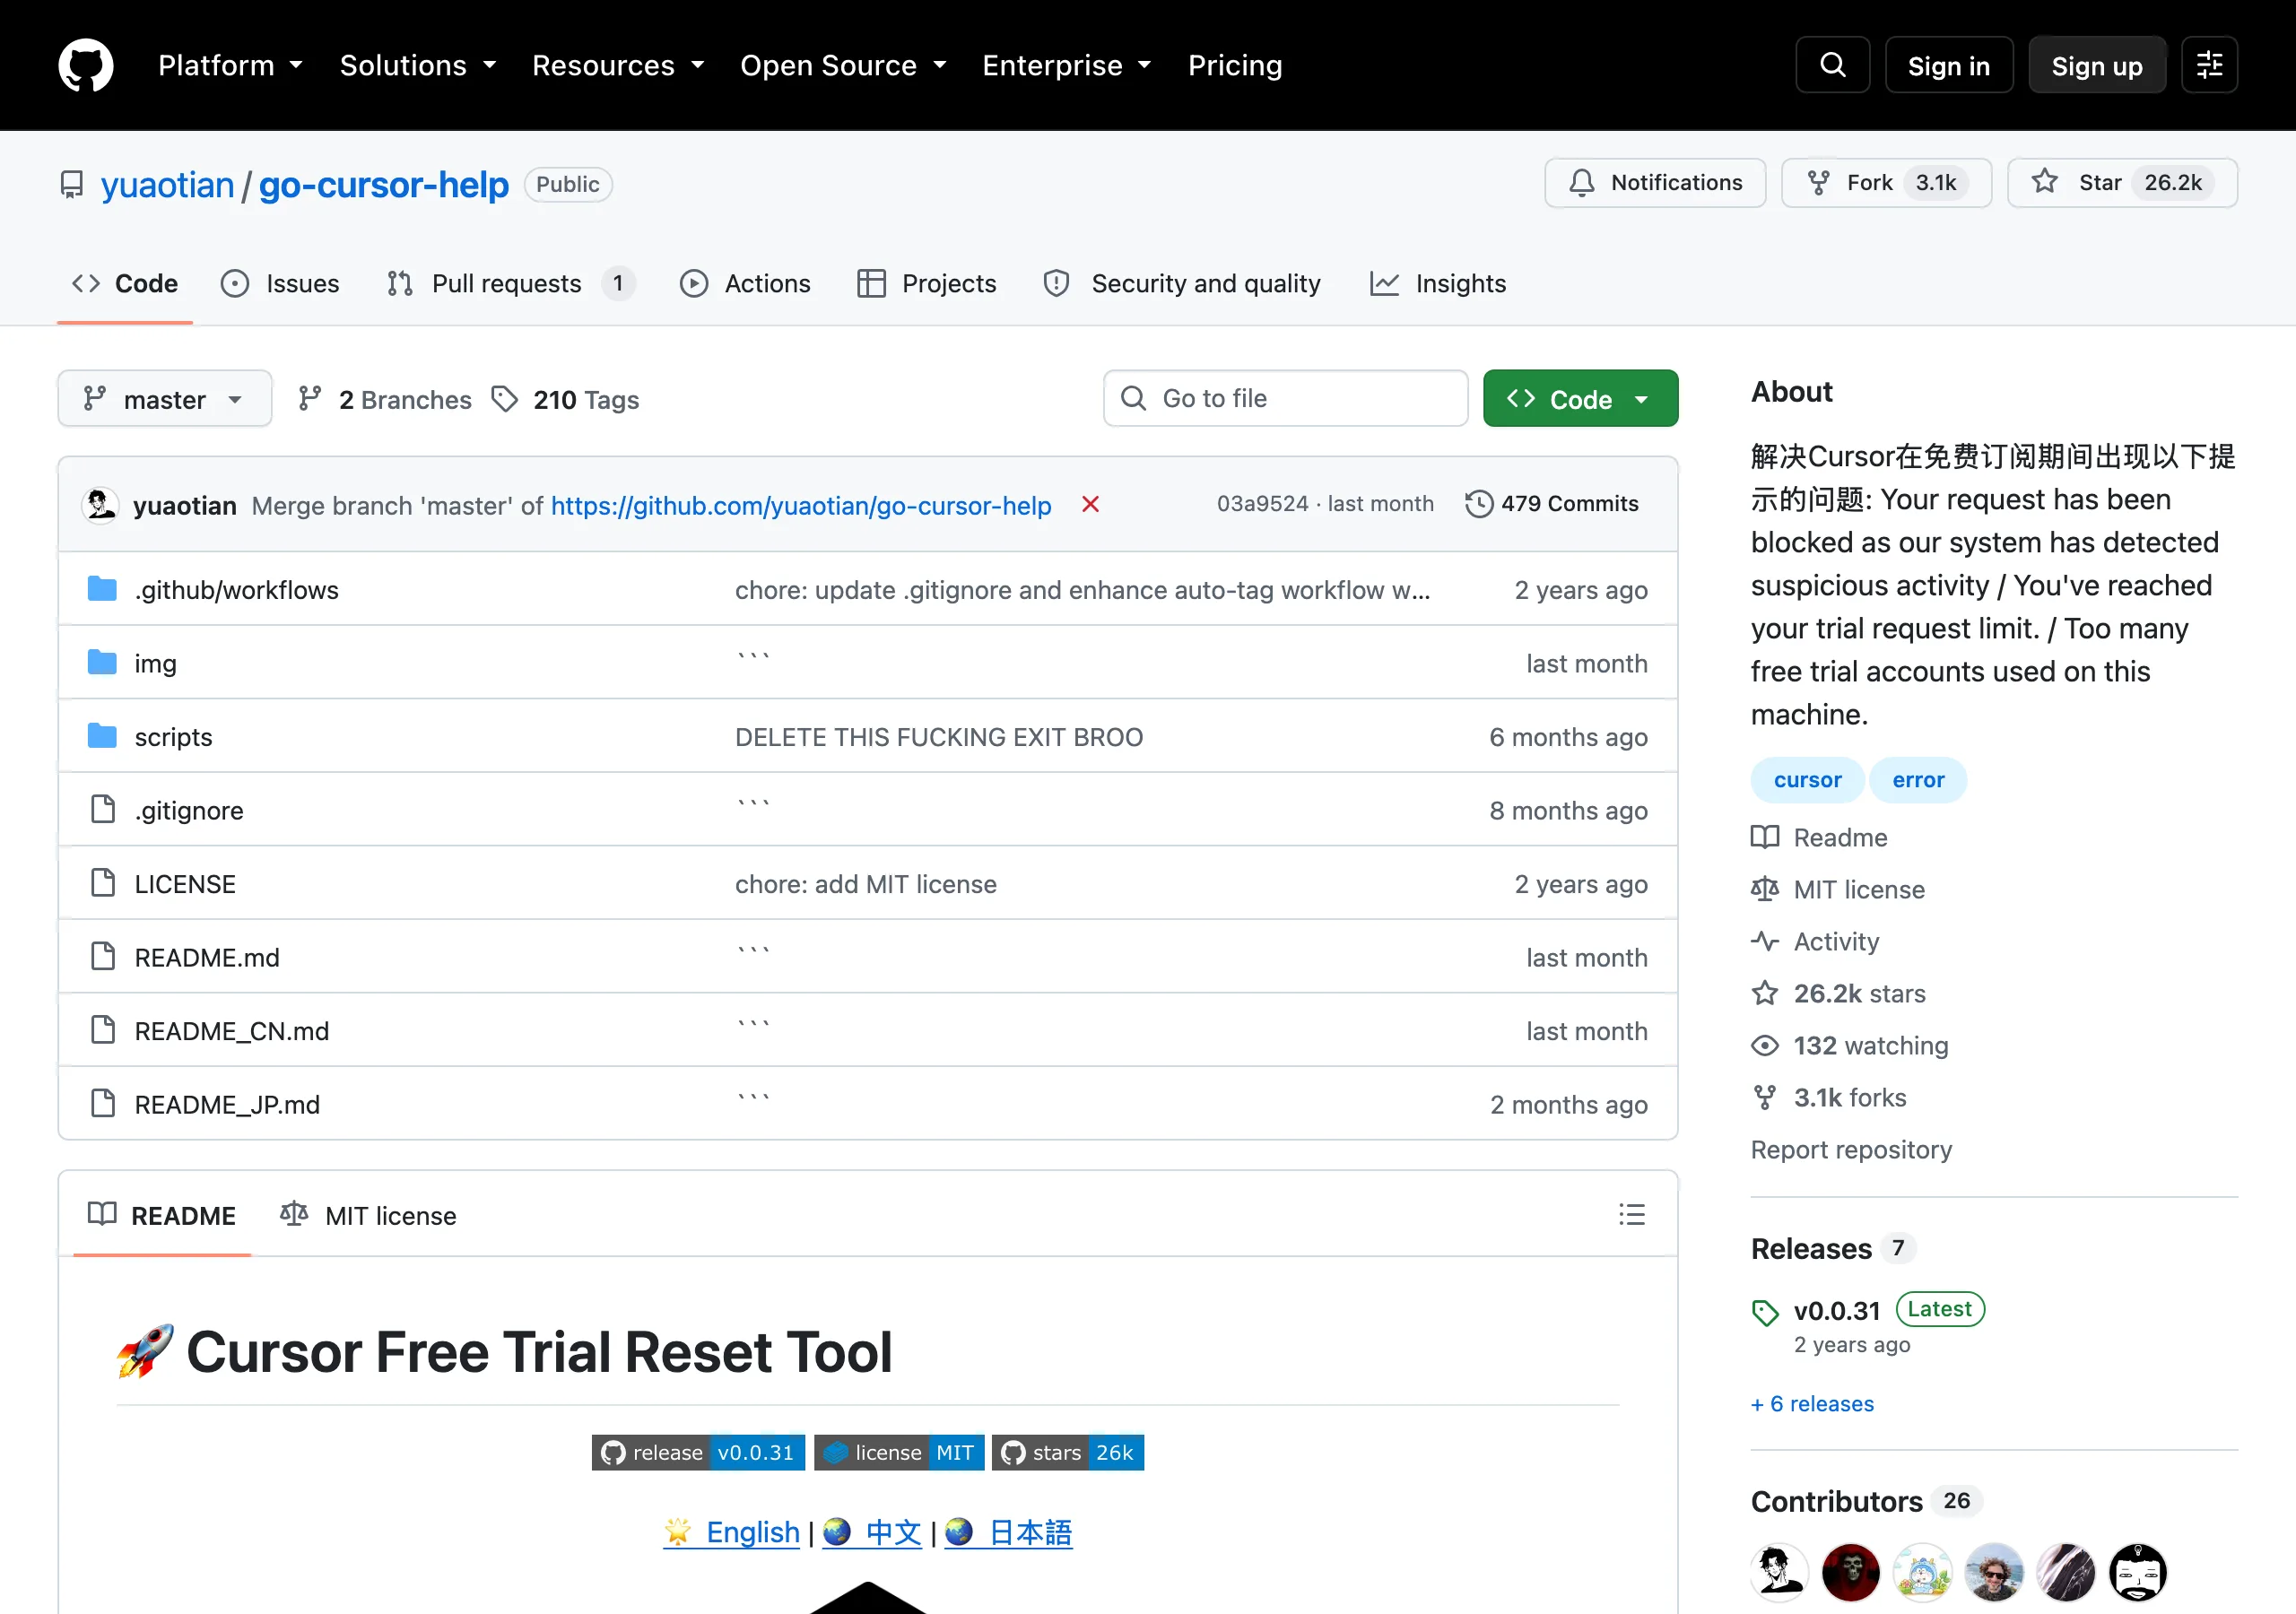Click the scripts folder icon
Screen dimensions: 2296x1614
coord(102,736)
